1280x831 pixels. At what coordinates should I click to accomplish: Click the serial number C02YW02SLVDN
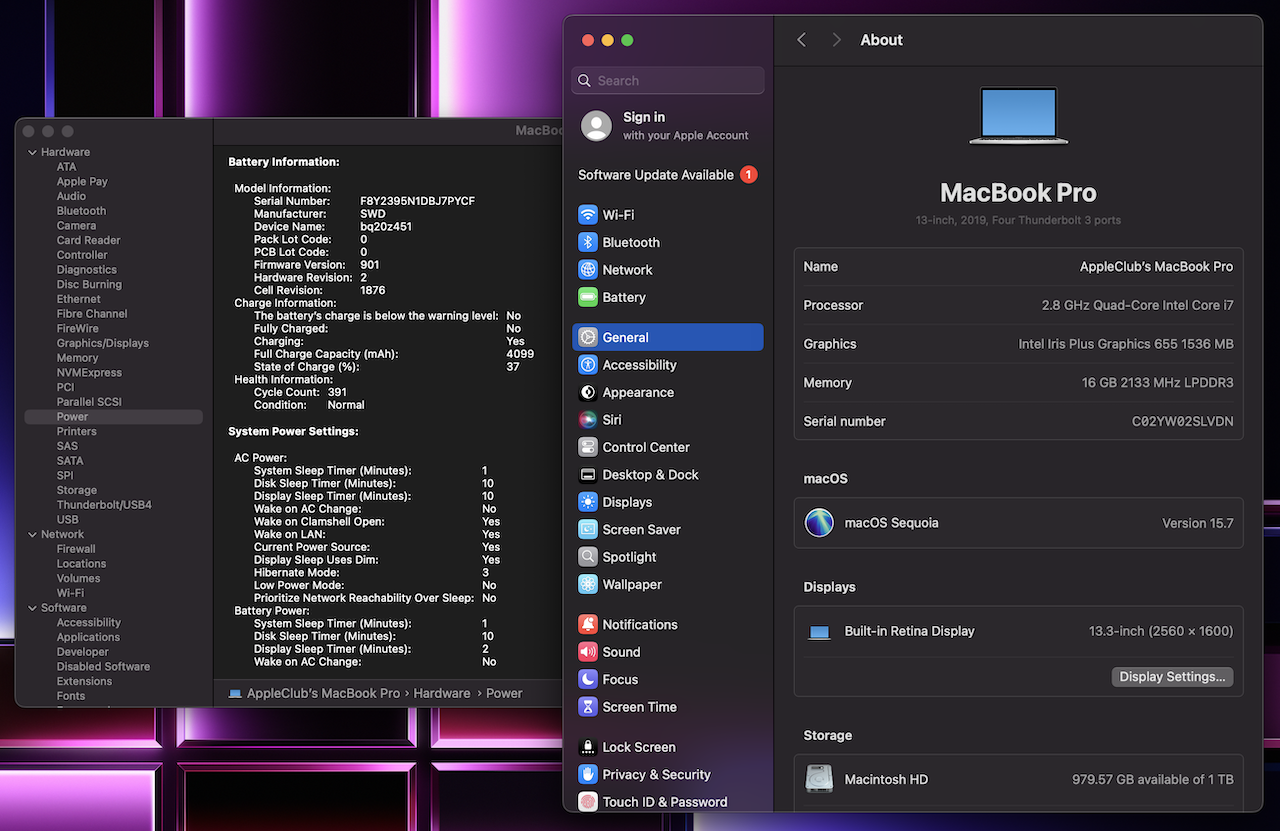[1182, 422]
